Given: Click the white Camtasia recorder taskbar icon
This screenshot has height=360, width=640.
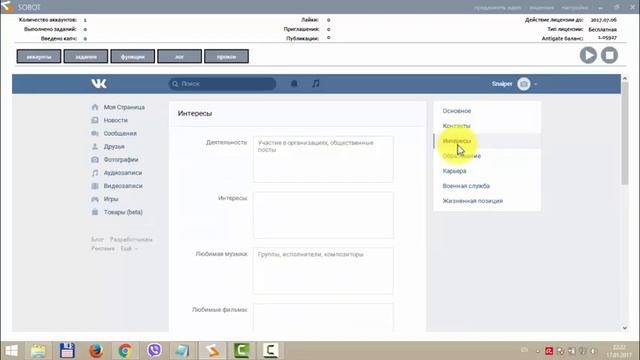Looking at the screenshot, I should 271,351.
